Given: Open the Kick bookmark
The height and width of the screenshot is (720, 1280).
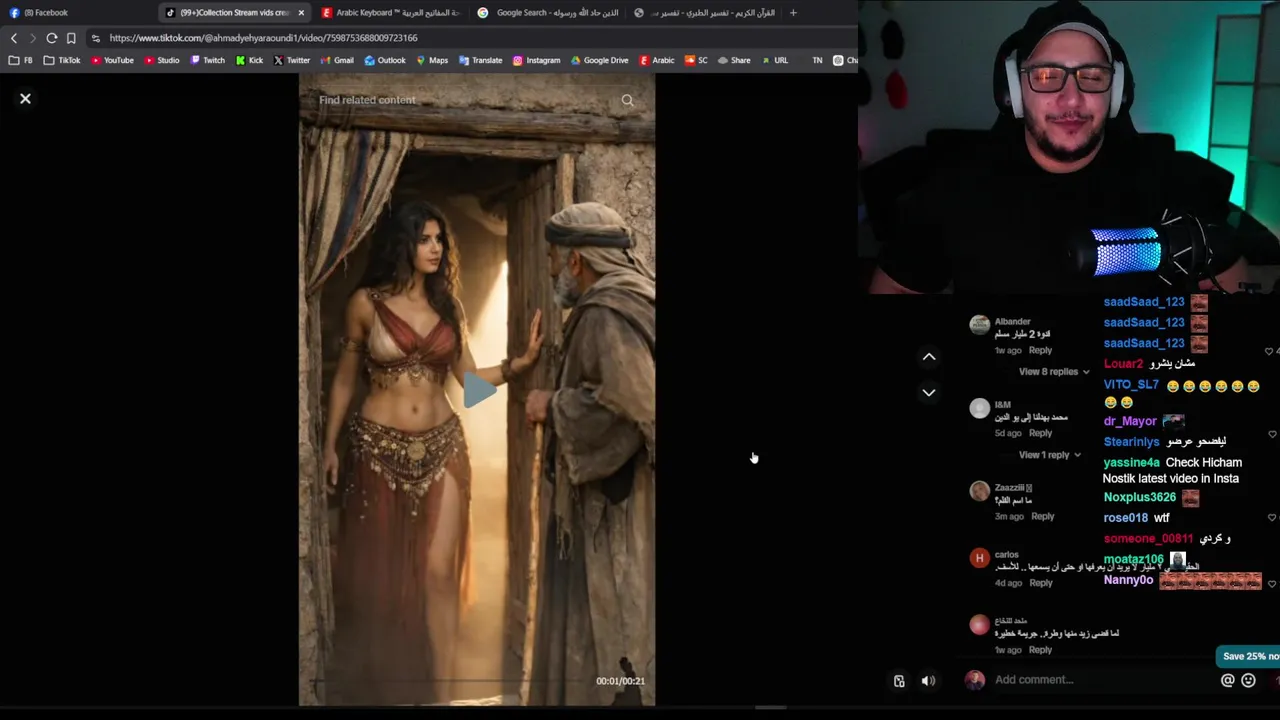Looking at the screenshot, I should pyautogui.click(x=250, y=60).
